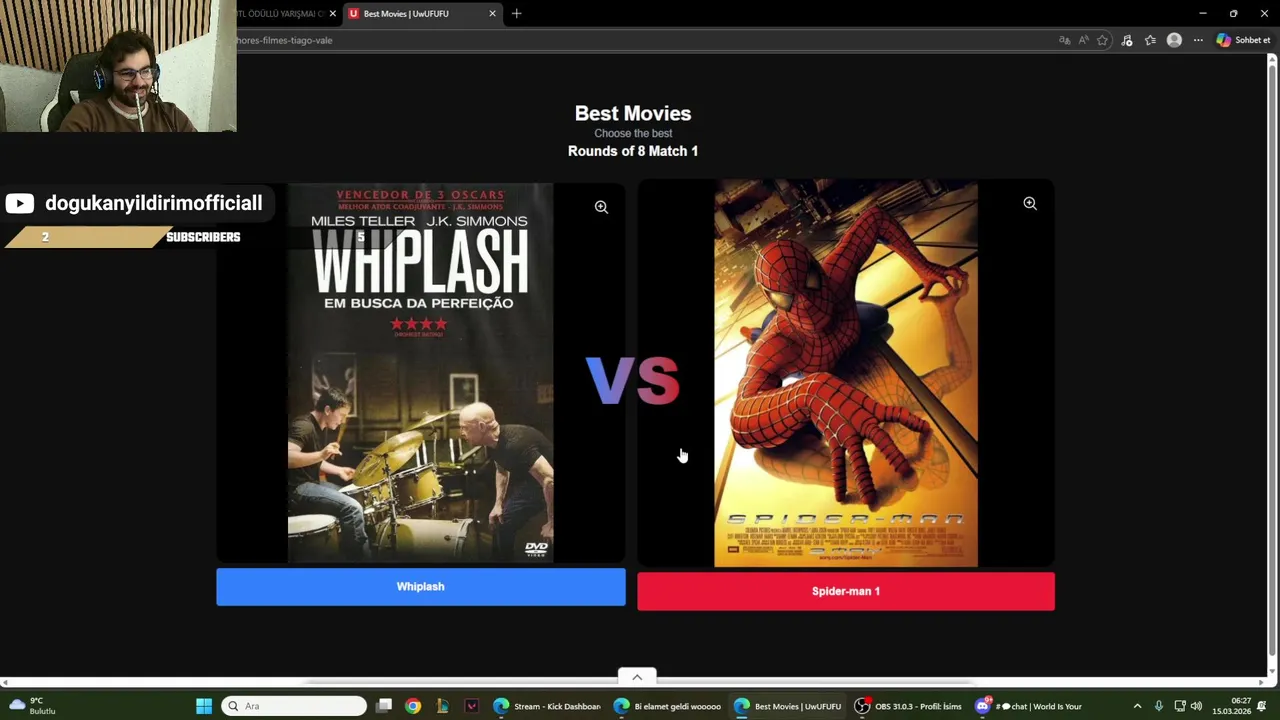1280x720 pixels.
Task: Open the browser profile avatar
Action: 1174,40
